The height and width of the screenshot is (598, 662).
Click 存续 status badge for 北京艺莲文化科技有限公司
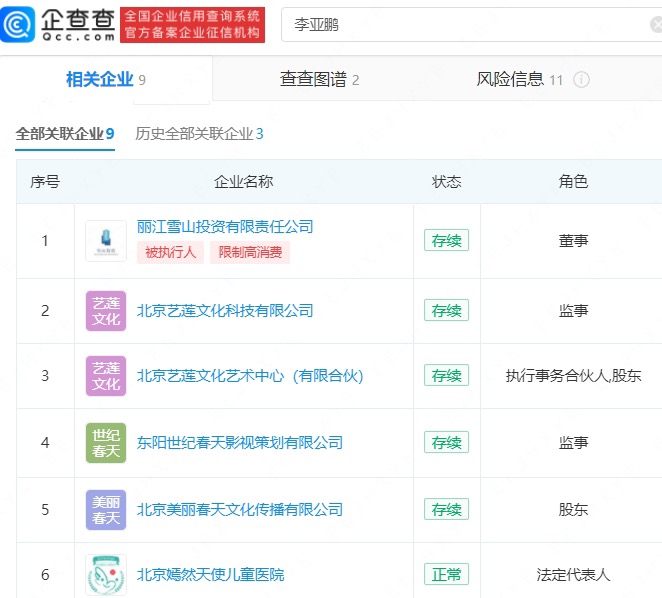coord(447,310)
